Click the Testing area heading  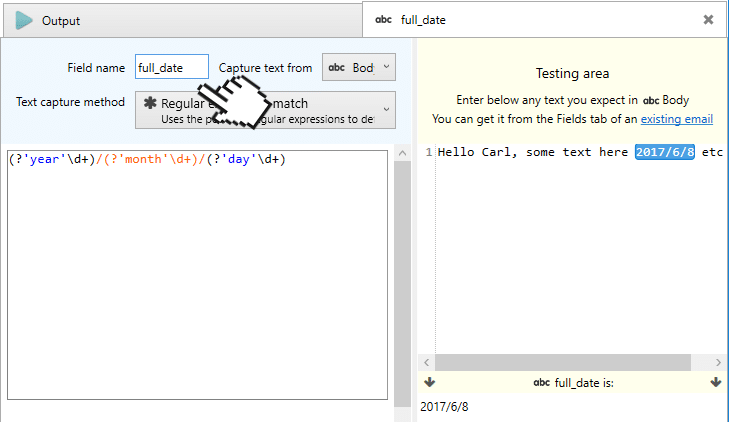point(572,73)
